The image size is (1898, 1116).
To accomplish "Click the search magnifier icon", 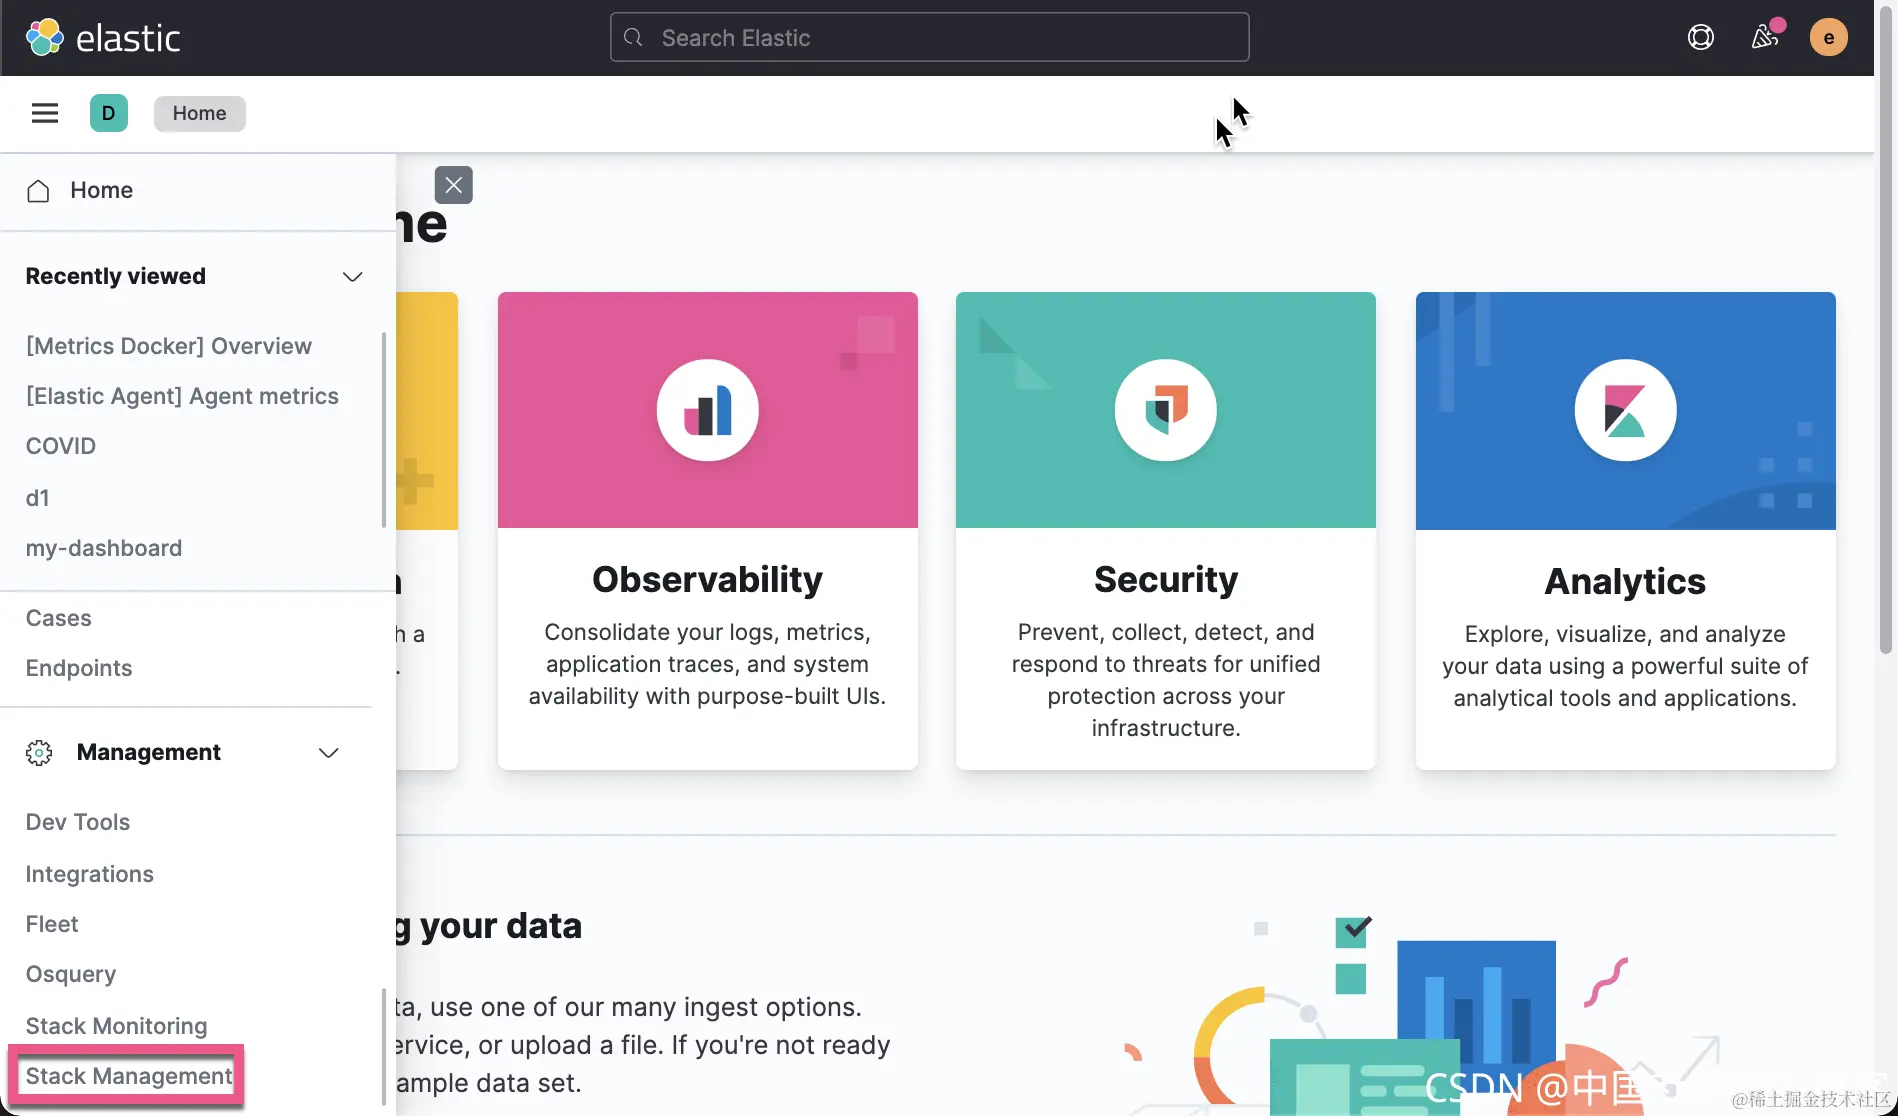I will [x=633, y=38].
